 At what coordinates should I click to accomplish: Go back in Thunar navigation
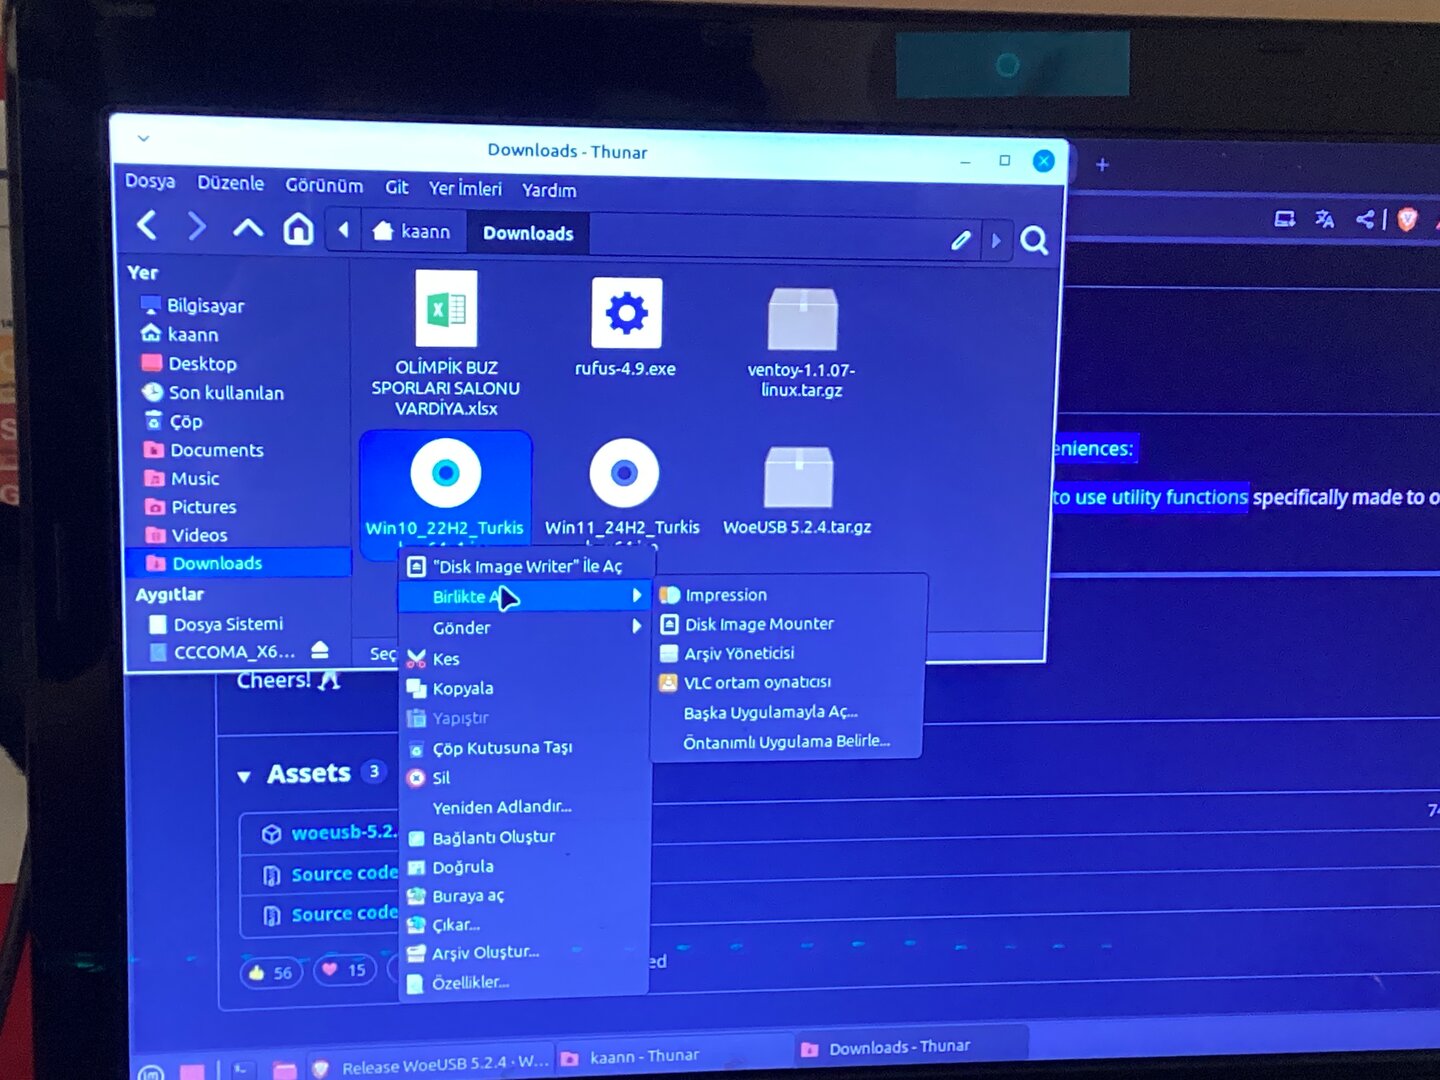[x=147, y=226]
